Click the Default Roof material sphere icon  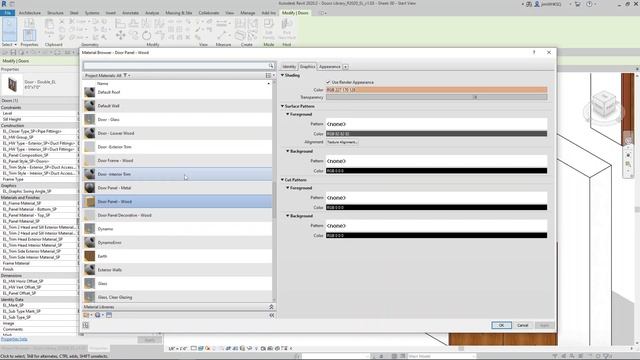coord(90,92)
